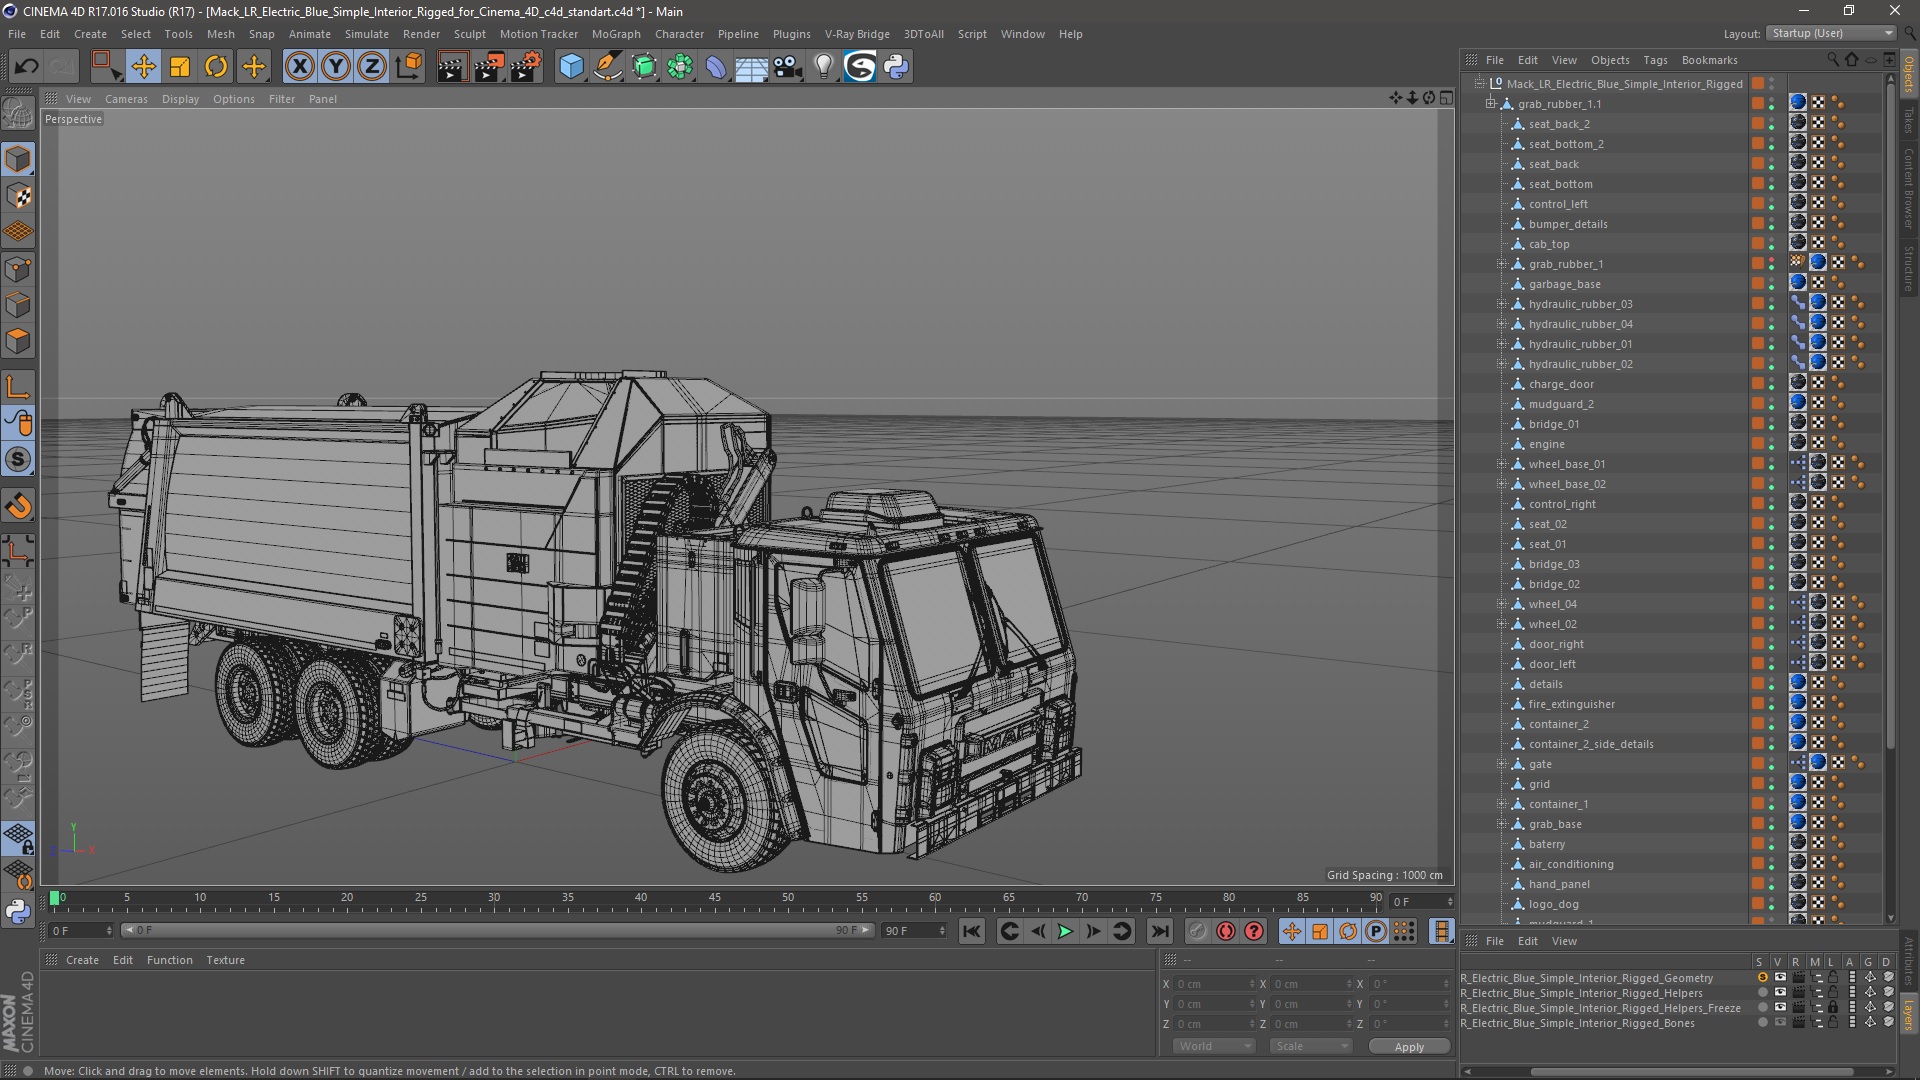This screenshot has width=1920, height=1080.
Task: Click the Render View clapperboard icon
Action: tap(452, 67)
